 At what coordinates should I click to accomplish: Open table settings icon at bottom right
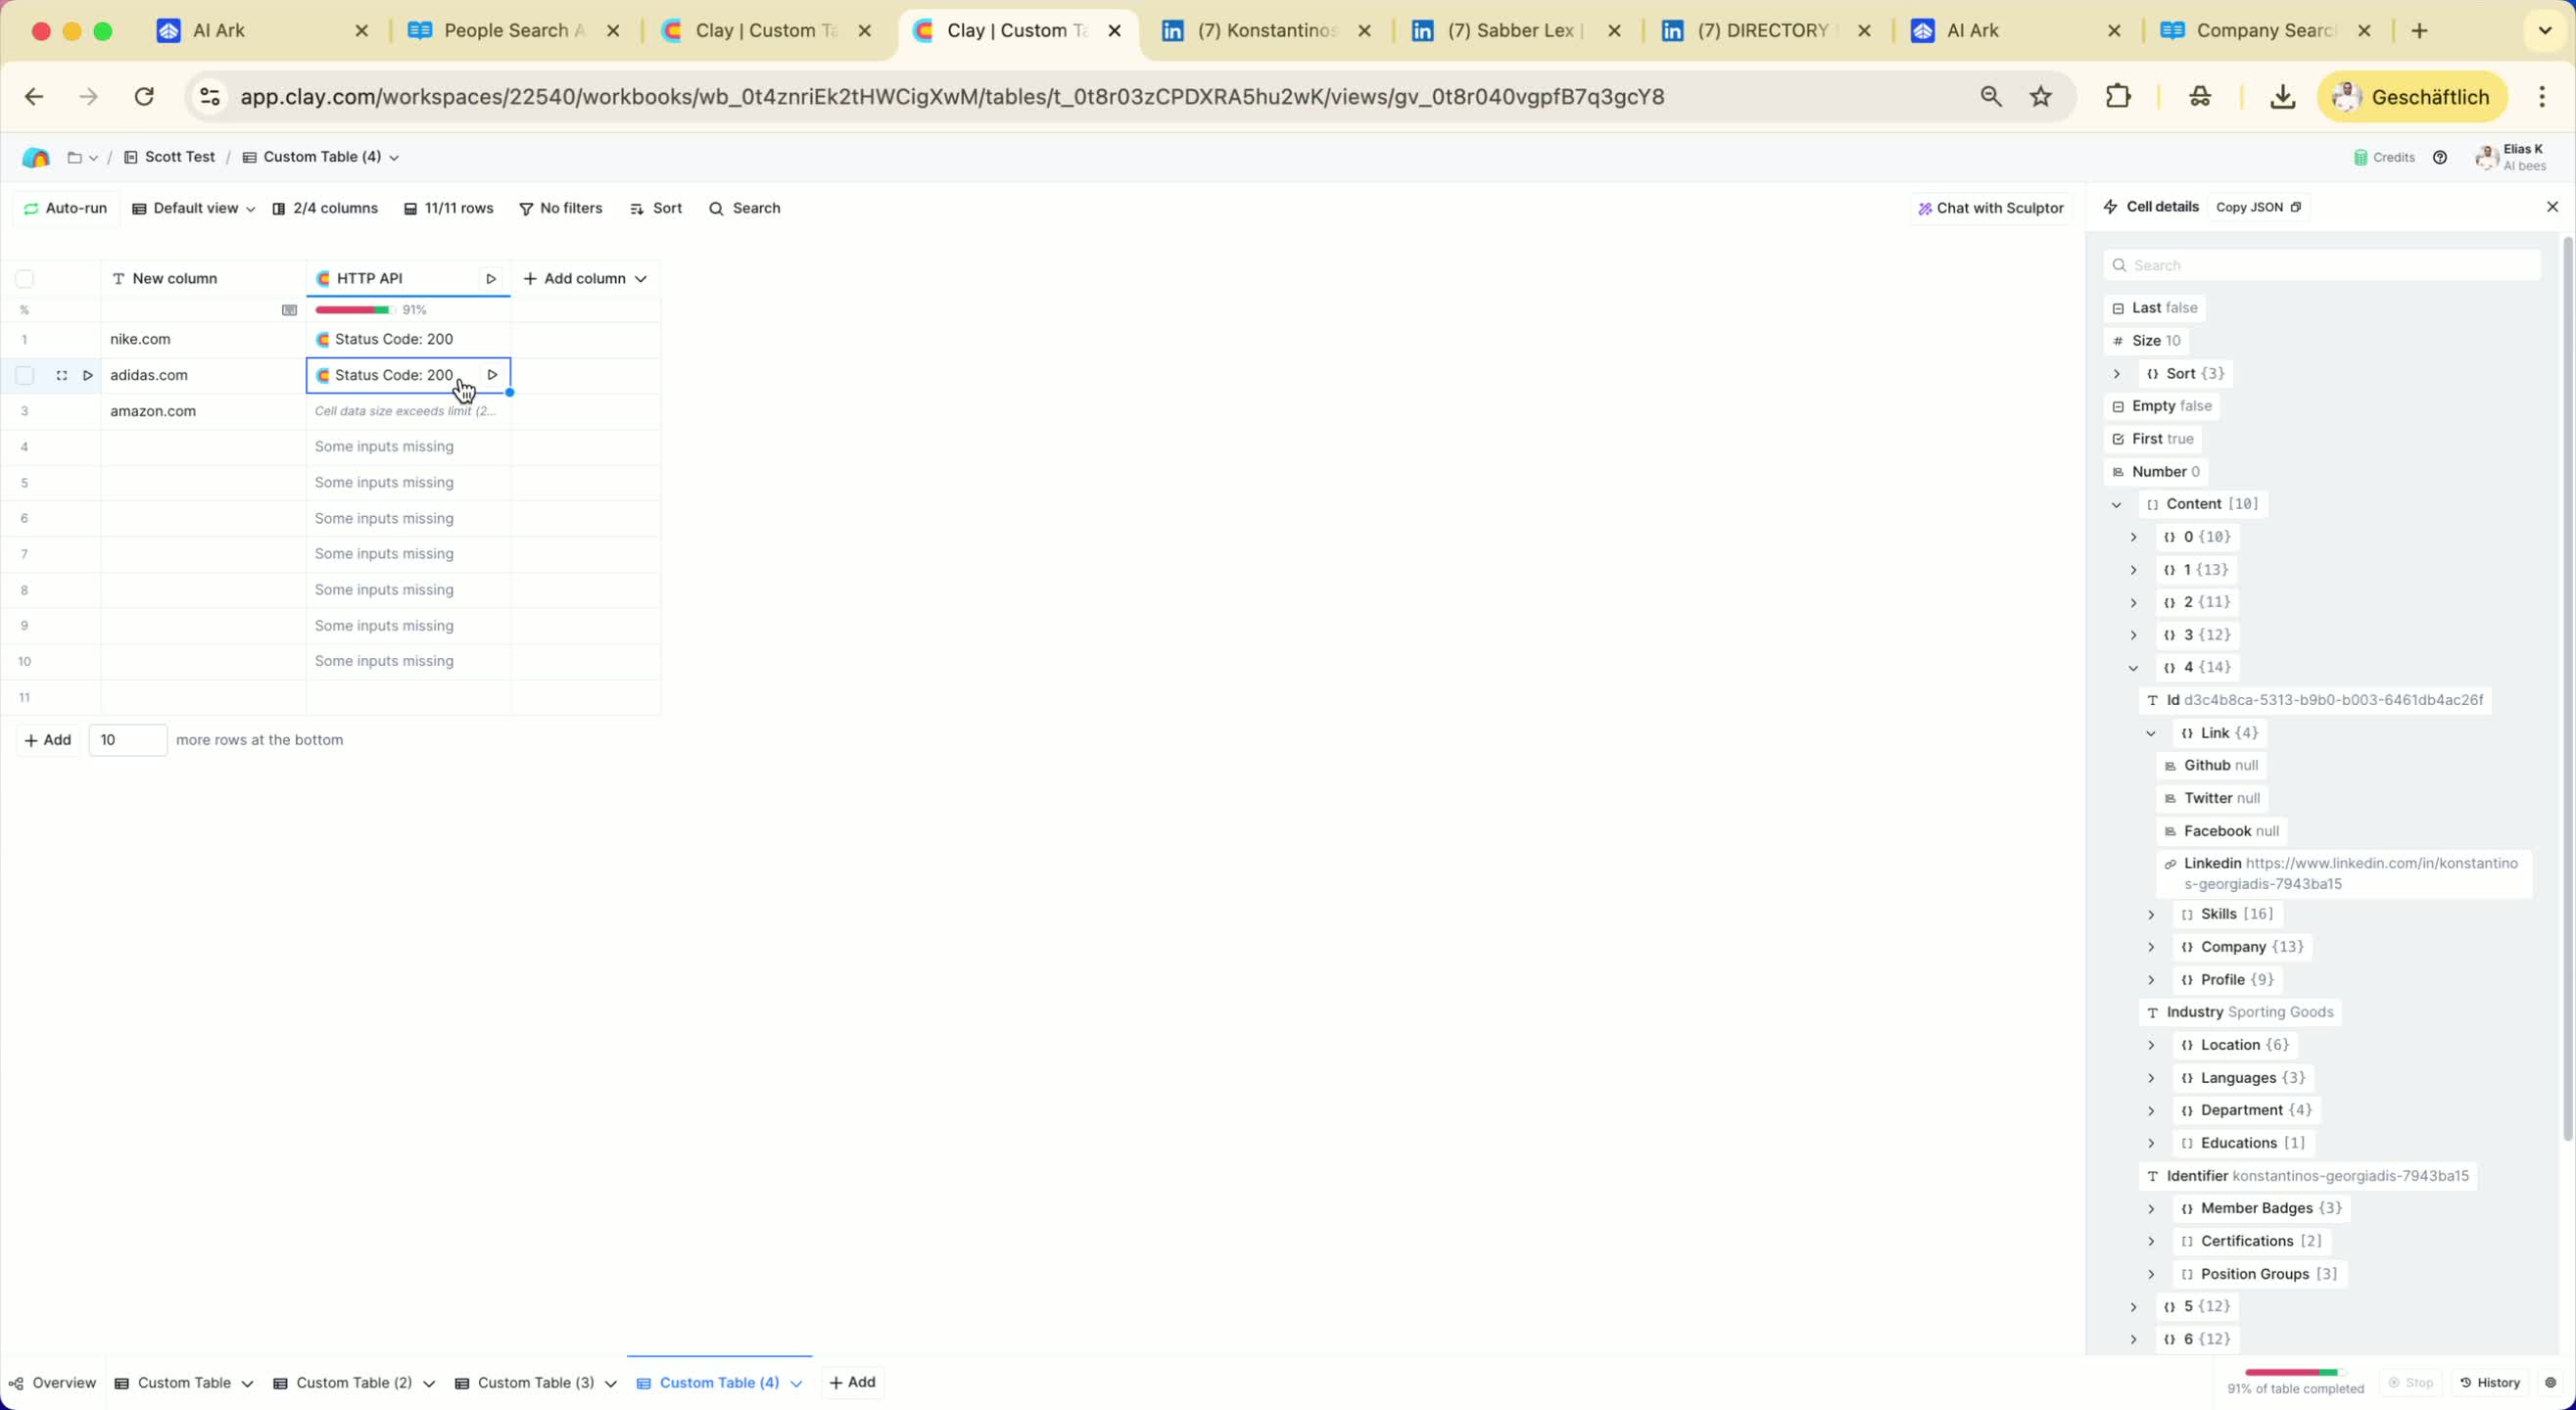pyautogui.click(x=2550, y=1382)
